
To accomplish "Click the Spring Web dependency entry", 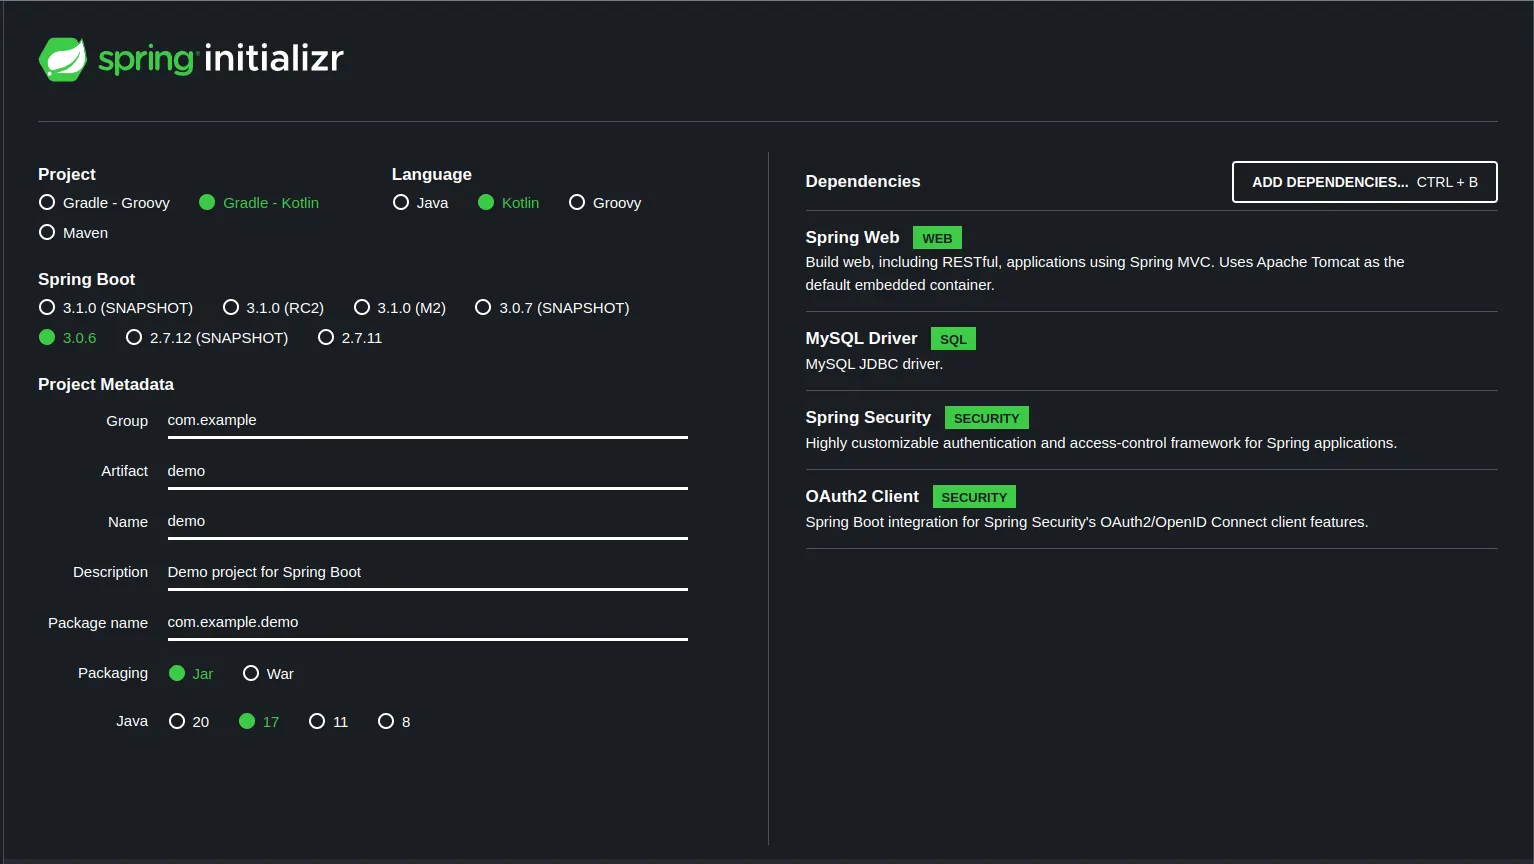I will (1151, 260).
